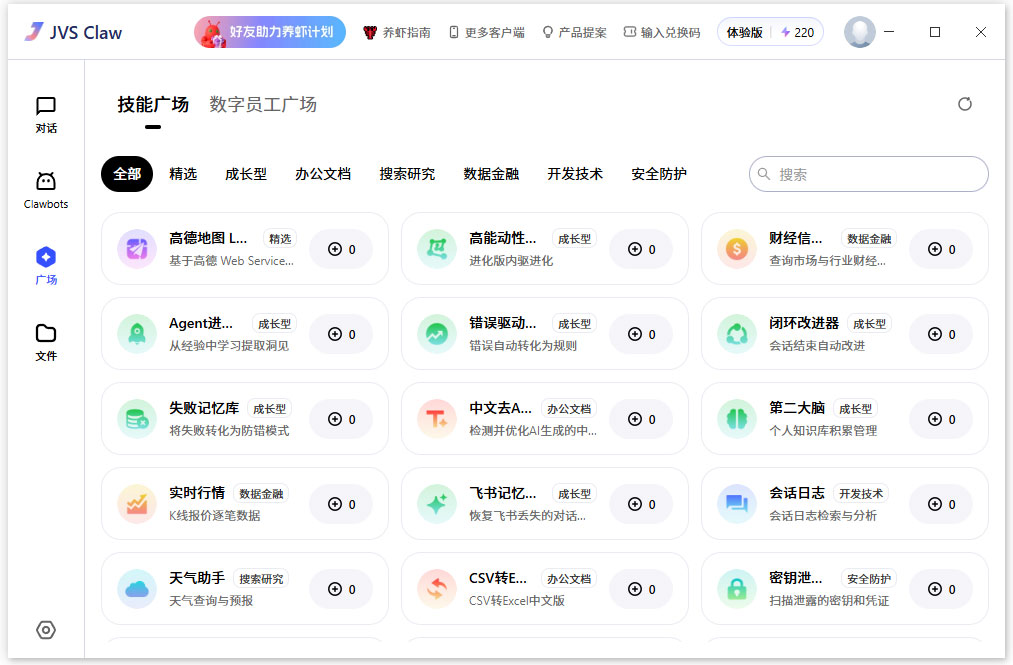Image resolution: width=1013 pixels, height=665 pixels.
Task: Open settings with the gear icon
Action: pyautogui.click(x=45, y=630)
